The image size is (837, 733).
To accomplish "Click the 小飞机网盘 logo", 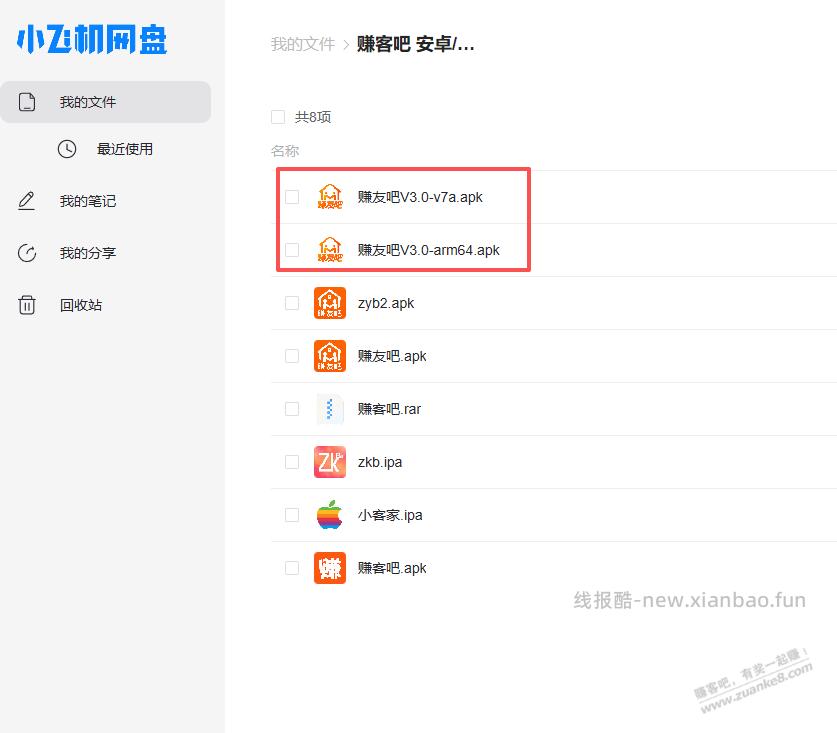I will pos(92,39).
